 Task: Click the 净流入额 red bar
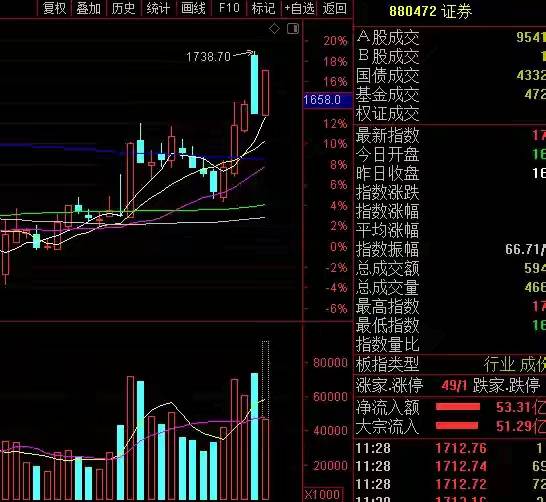pos(458,407)
